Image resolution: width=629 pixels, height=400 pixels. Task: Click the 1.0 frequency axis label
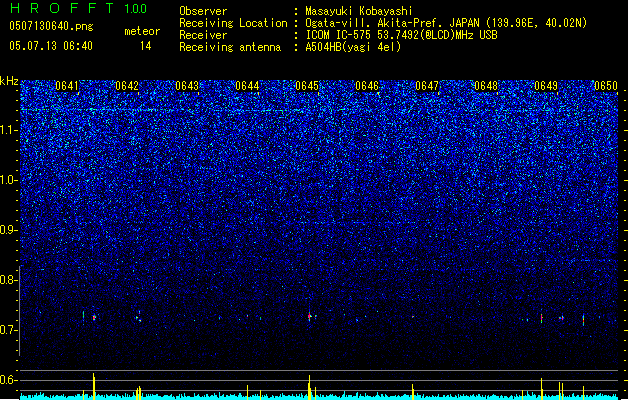click(x=9, y=180)
